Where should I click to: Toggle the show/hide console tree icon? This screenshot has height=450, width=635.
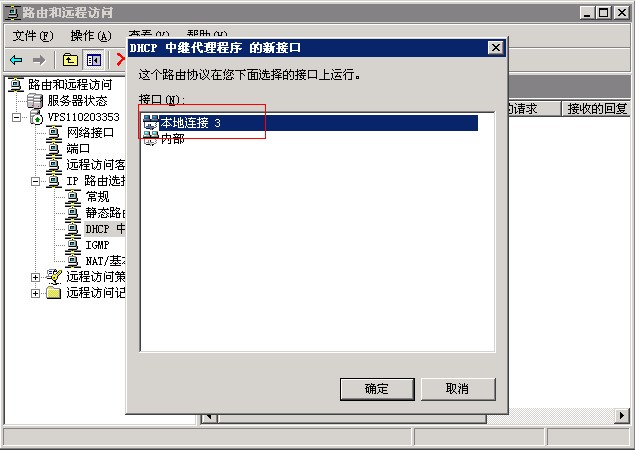94,60
